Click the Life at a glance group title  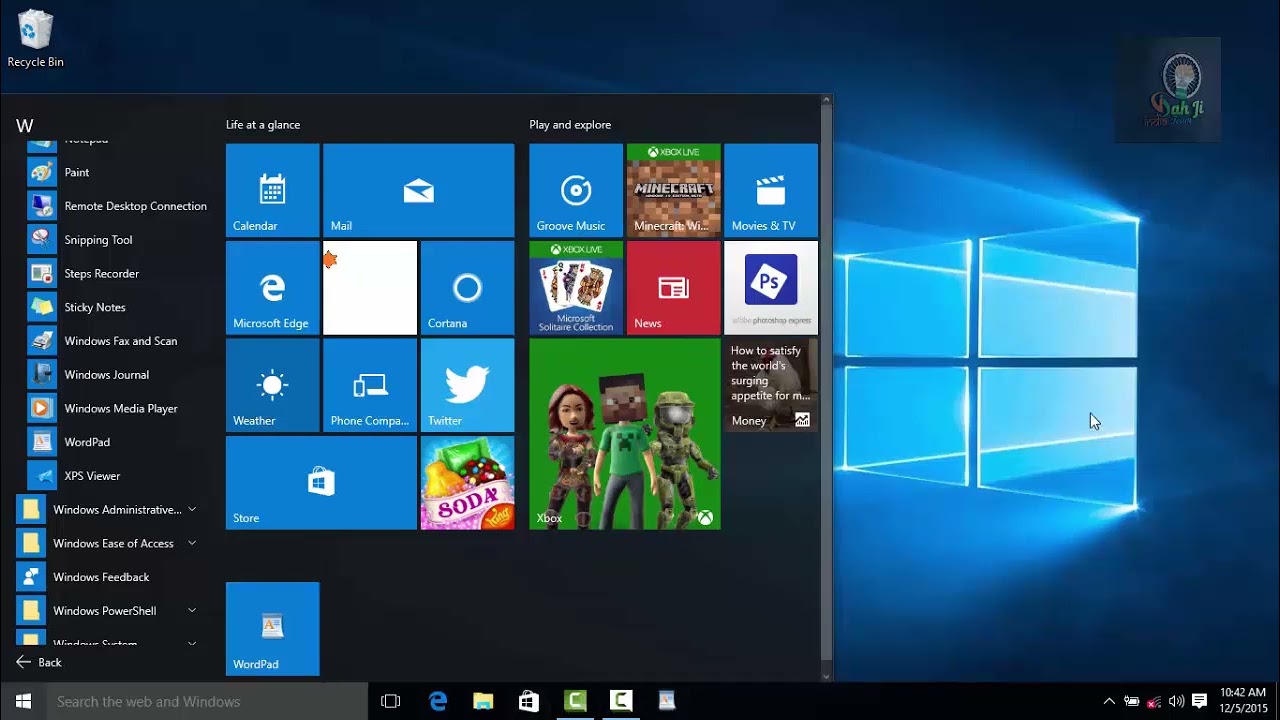[x=263, y=125]
